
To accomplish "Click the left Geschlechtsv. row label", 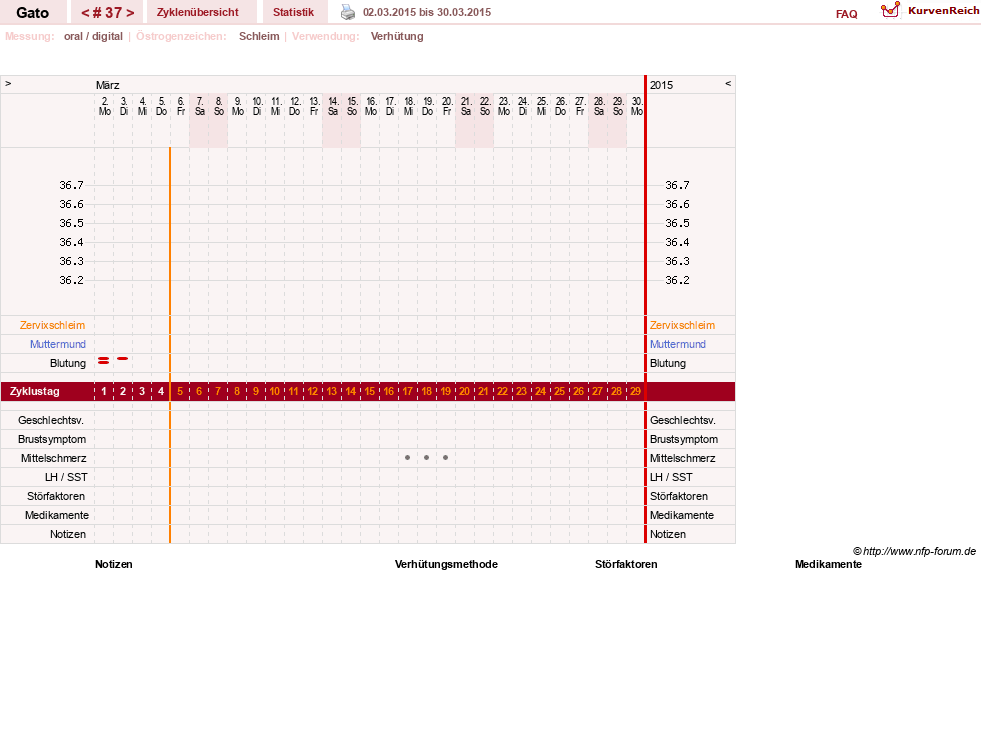I will [x=51, y=420].
